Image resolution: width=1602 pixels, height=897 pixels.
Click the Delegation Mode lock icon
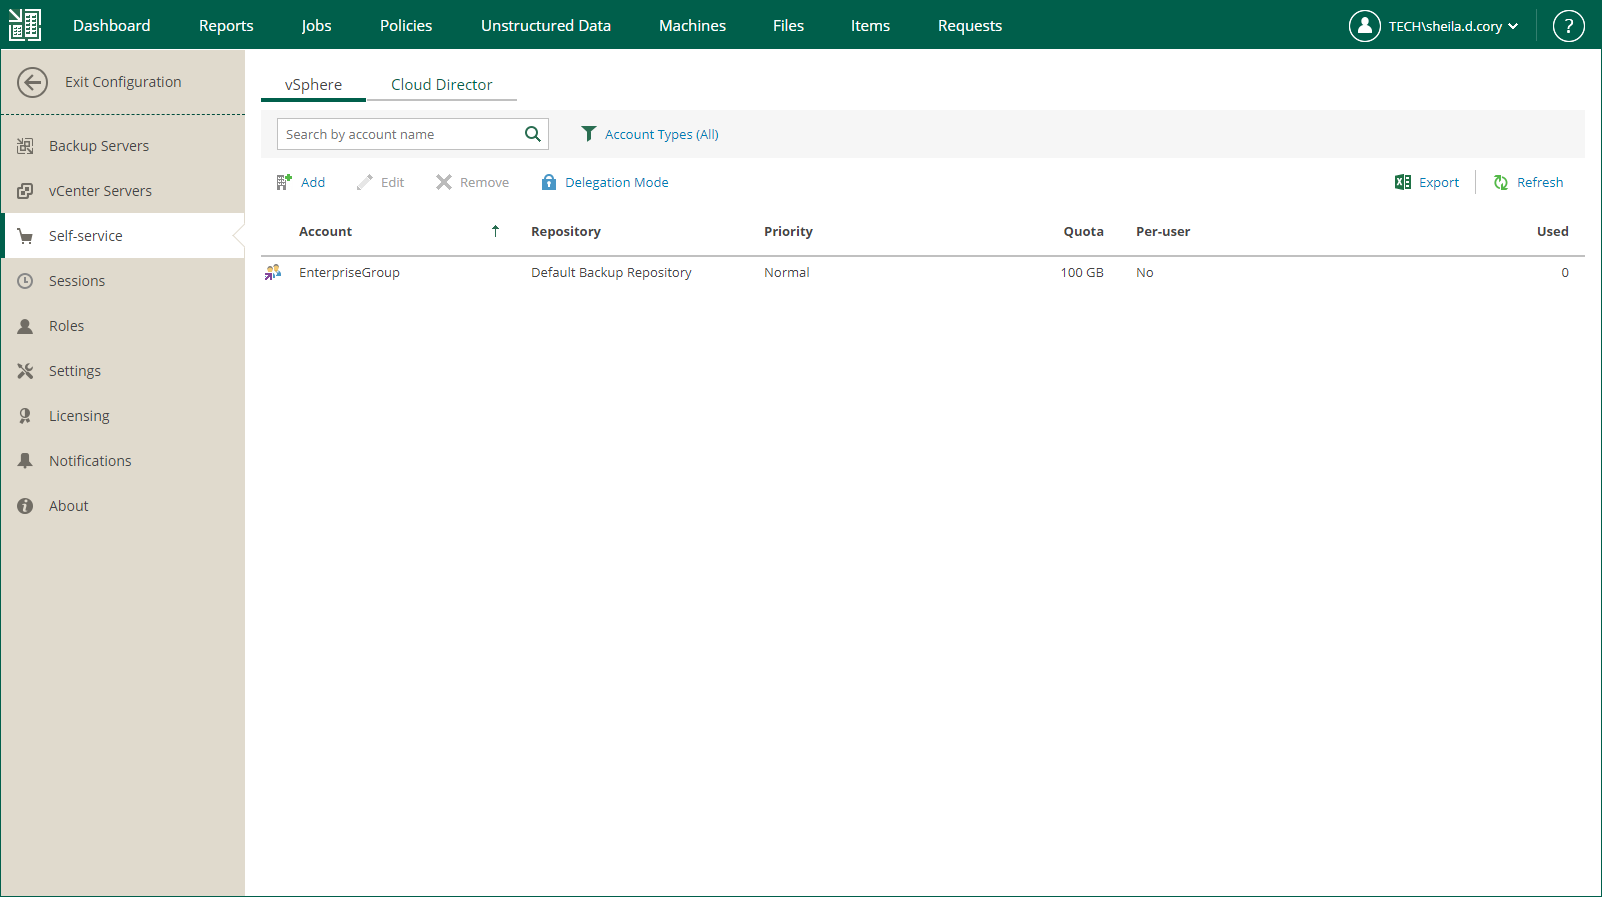(x=549, y=182)
